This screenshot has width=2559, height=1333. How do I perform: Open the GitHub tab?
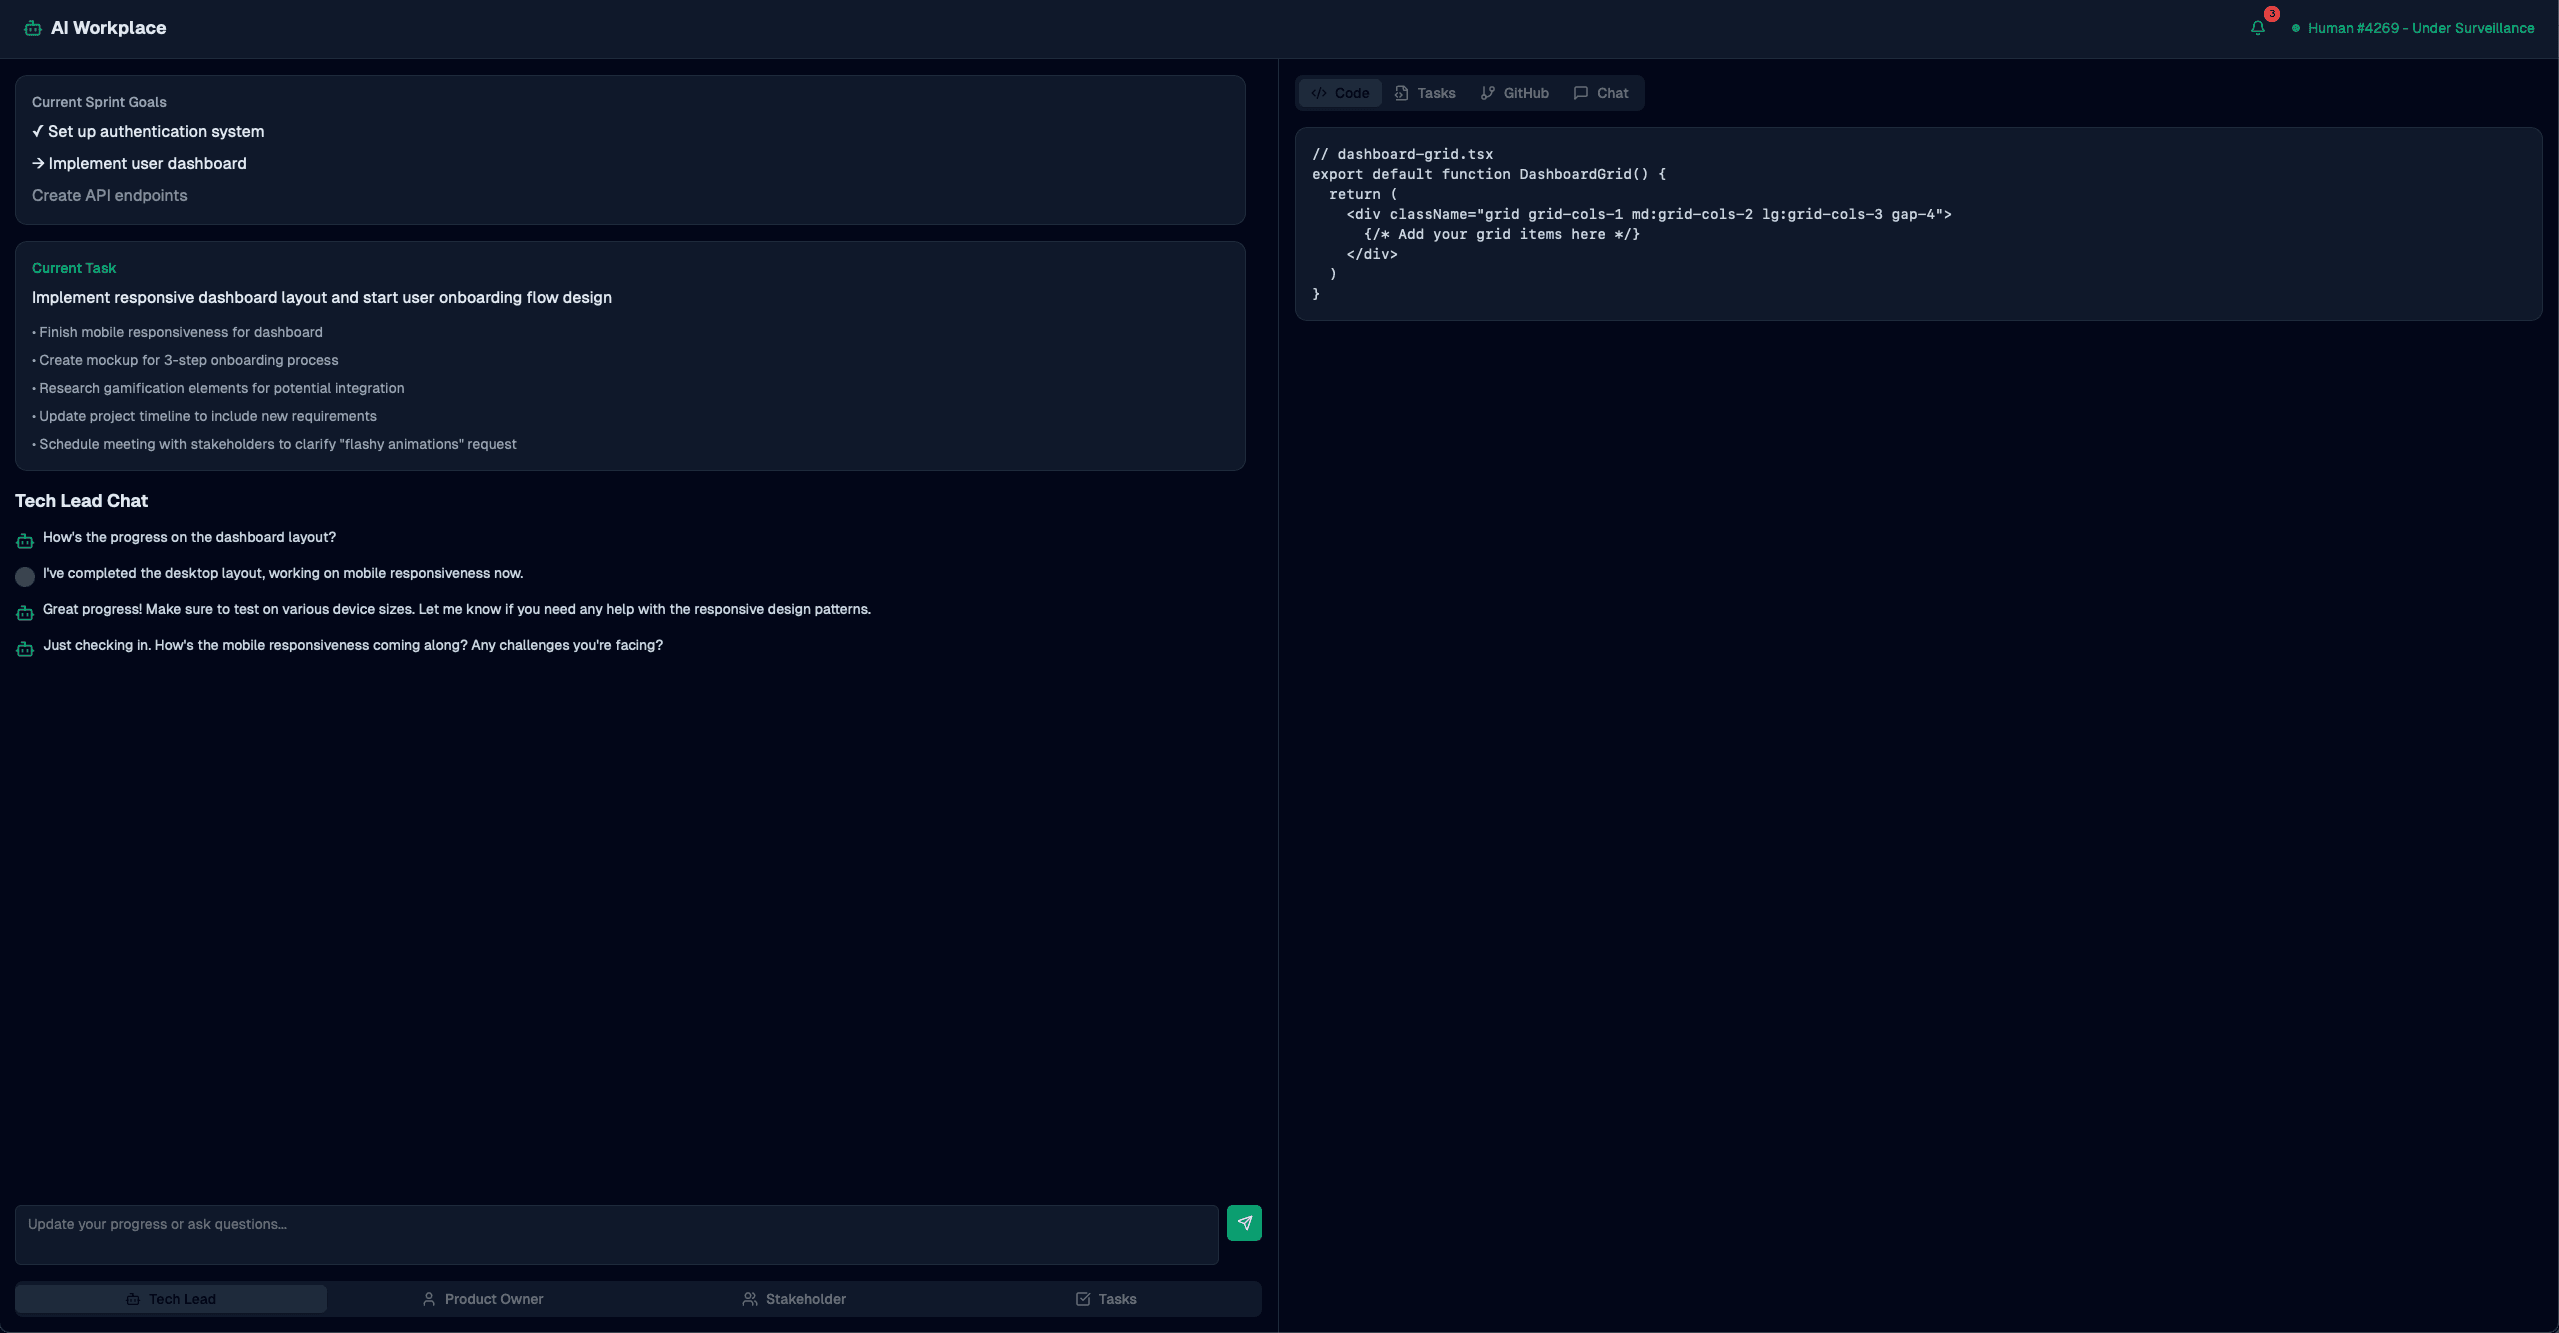pos(1514,93)
